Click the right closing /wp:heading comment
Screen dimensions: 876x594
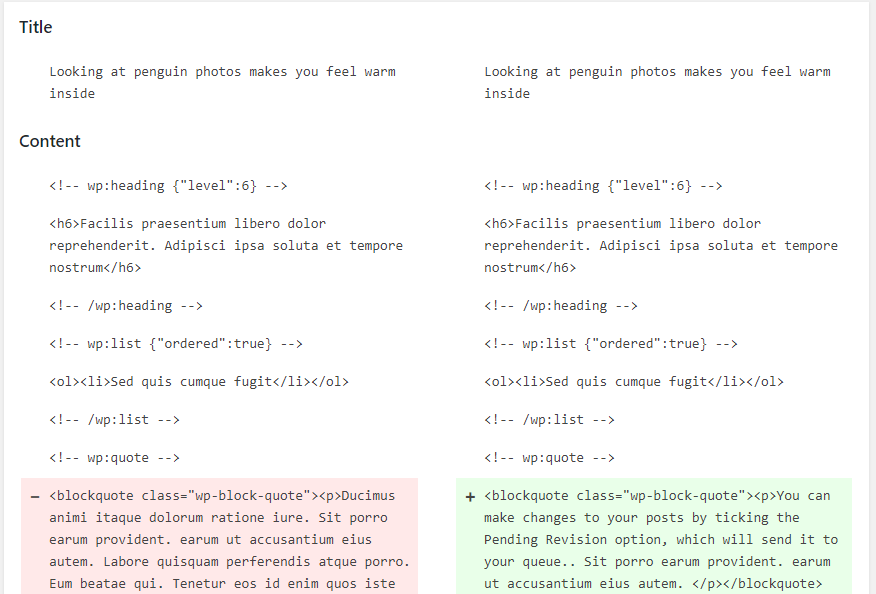click(560, 306)
